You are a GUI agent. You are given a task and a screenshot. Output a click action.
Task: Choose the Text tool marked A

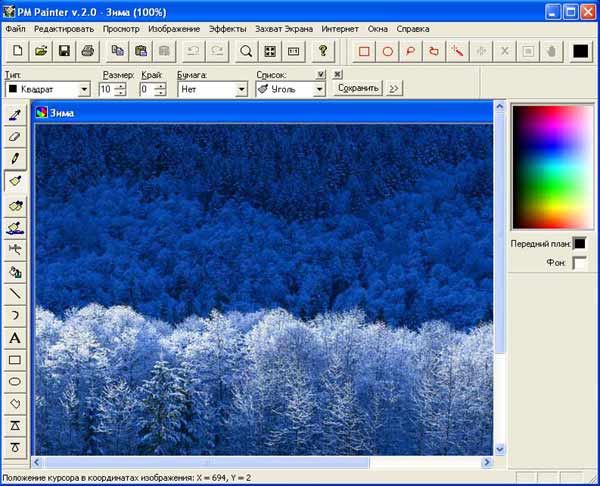pyautogui.click(x=15, y=338)
